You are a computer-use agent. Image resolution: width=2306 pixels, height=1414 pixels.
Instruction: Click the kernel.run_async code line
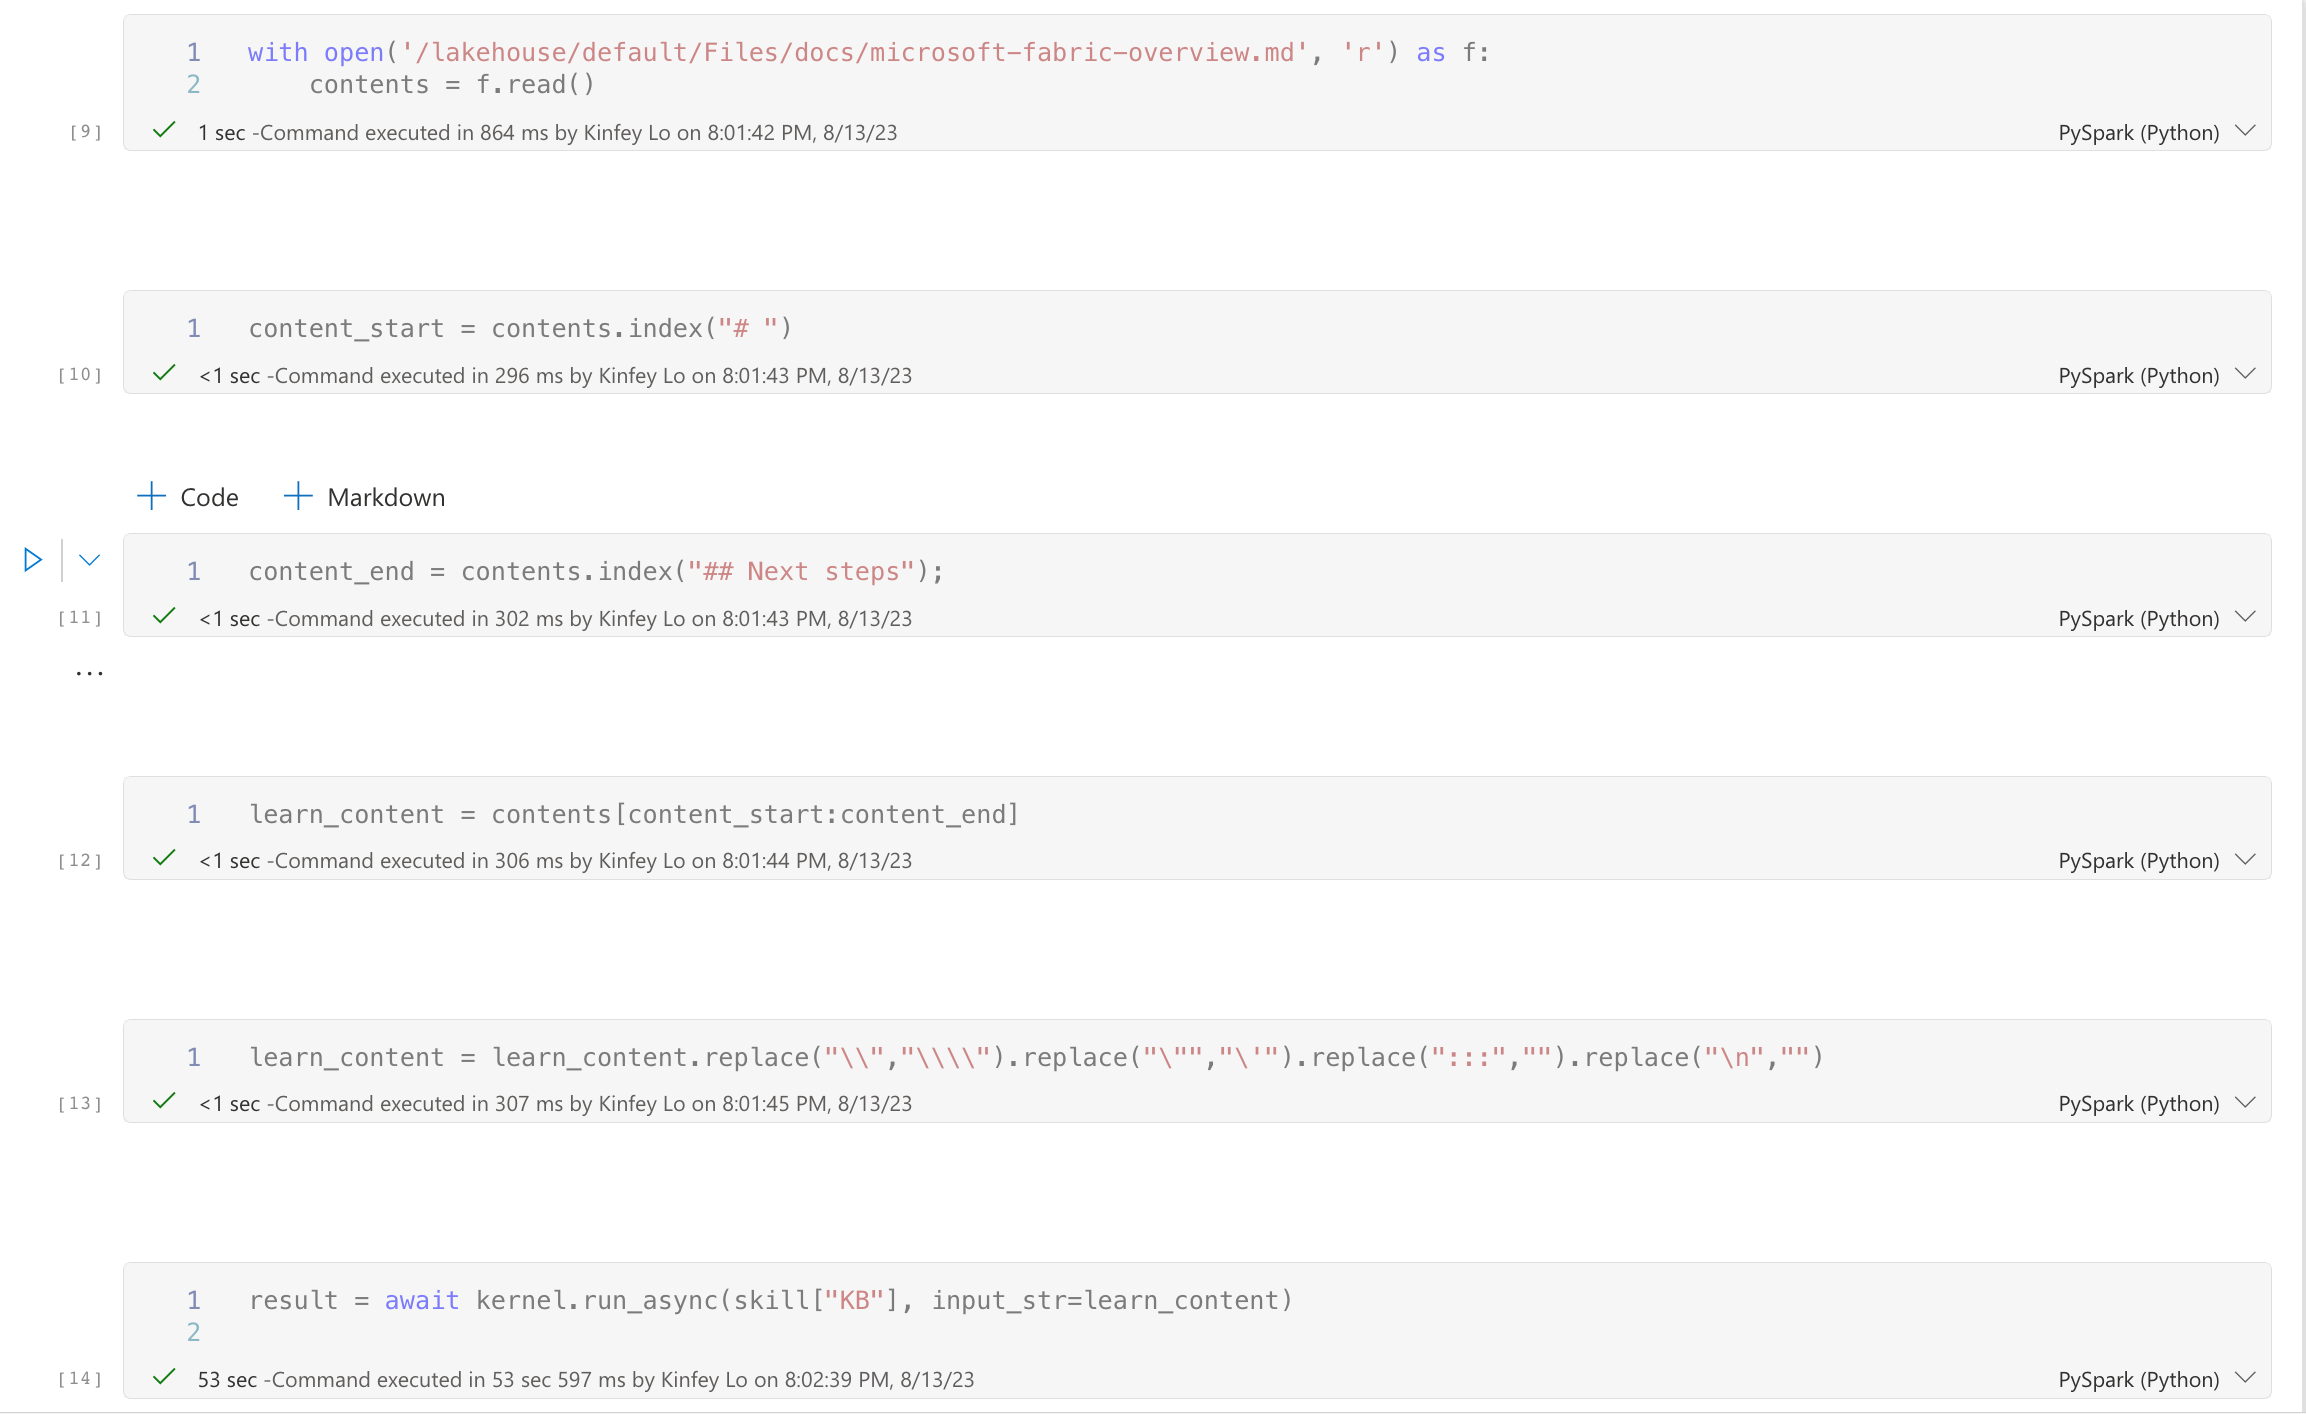[770, 1300]
